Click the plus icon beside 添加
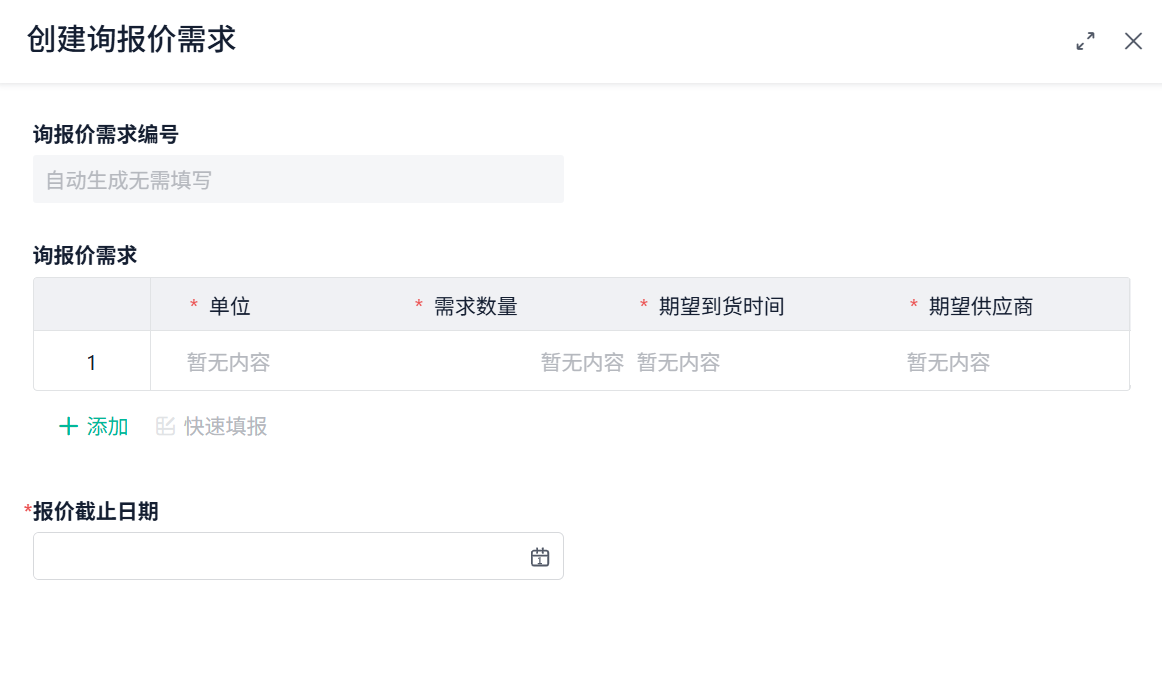This screenshot has width=1162, height=699. click(68, 427)
